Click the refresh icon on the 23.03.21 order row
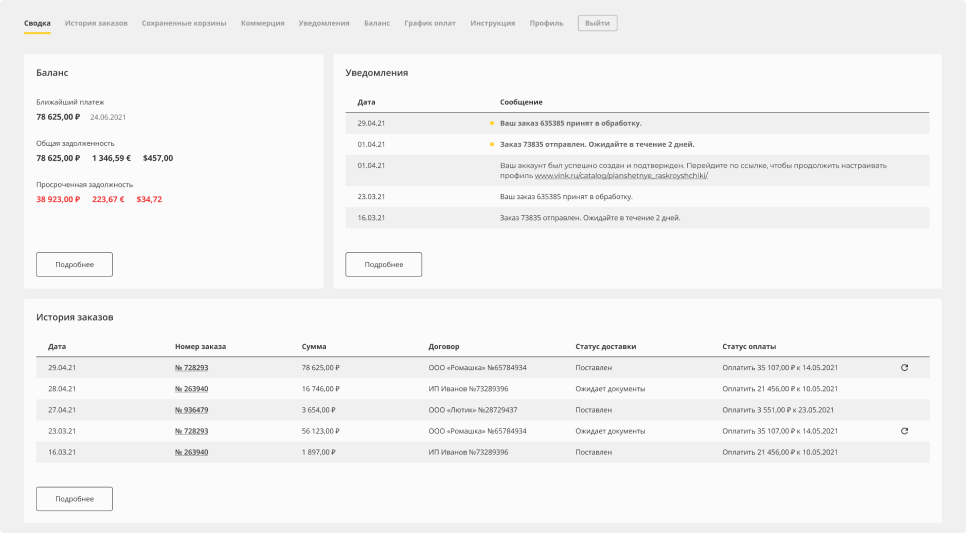Image resolution: width=966 pixels, height=533 pixels. [x=904, y=431]
